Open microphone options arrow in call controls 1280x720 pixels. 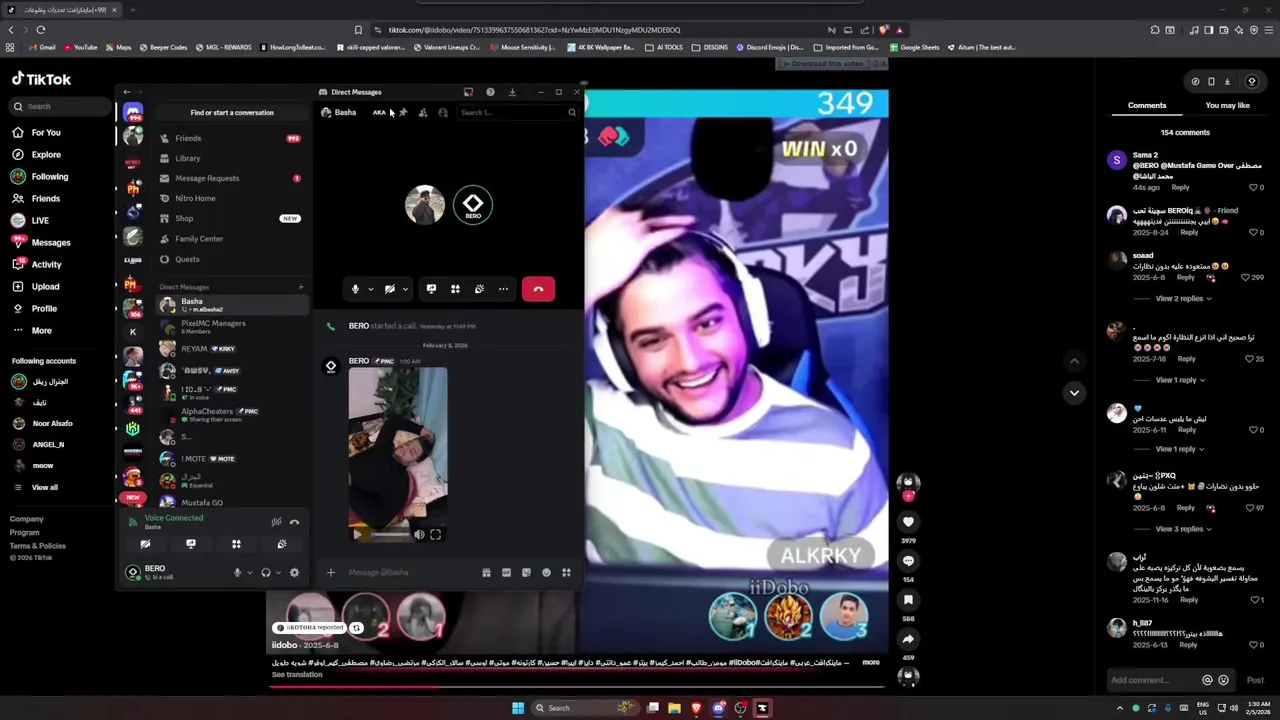pos(370,289)
